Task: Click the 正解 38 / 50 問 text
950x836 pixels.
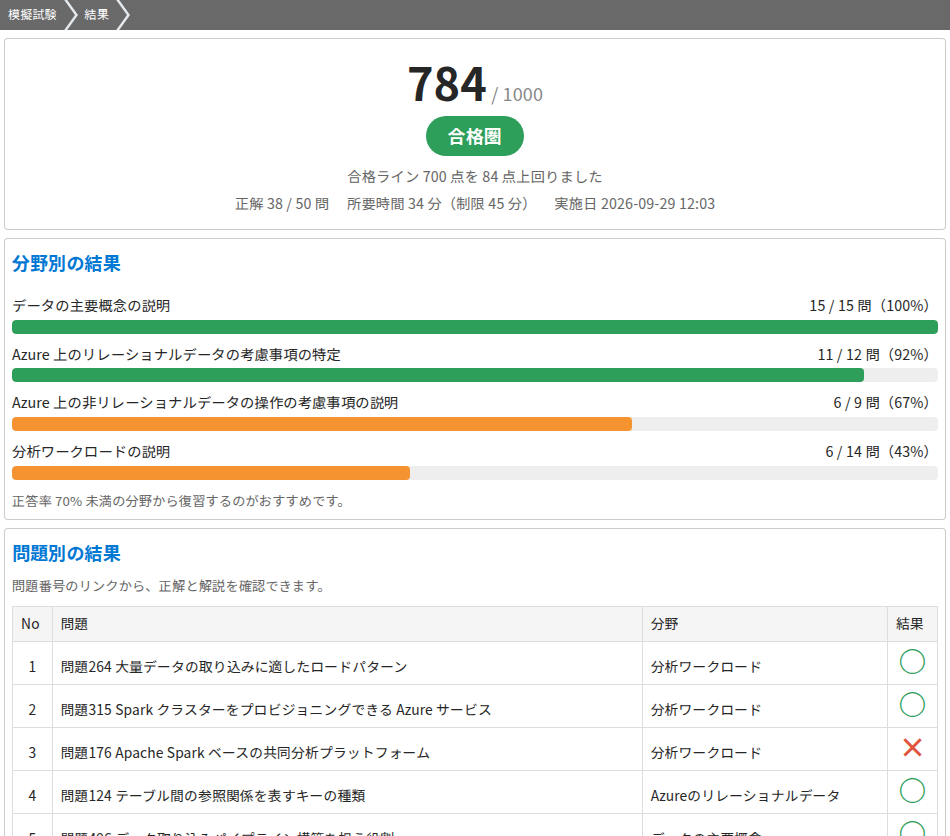Action: (282, 204)
